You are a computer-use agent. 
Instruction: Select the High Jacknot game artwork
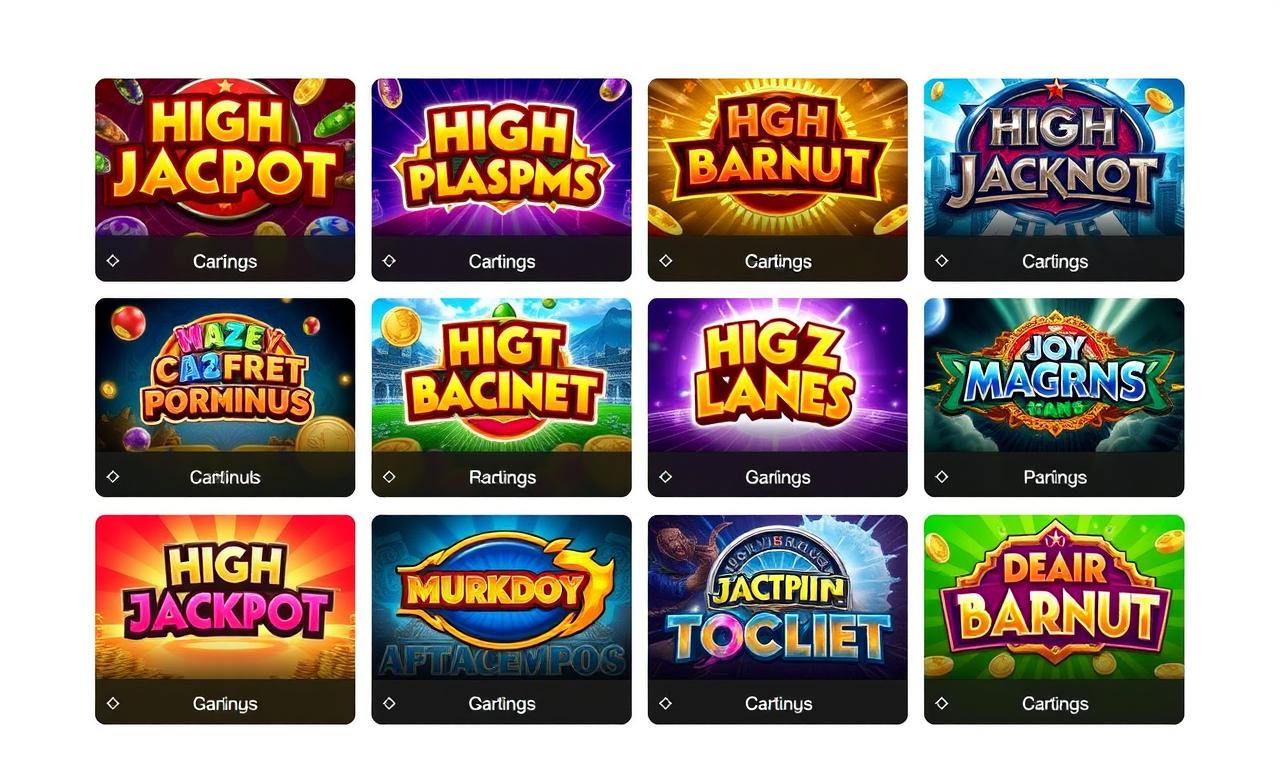pyautogui.click(x=1054, y=159)
